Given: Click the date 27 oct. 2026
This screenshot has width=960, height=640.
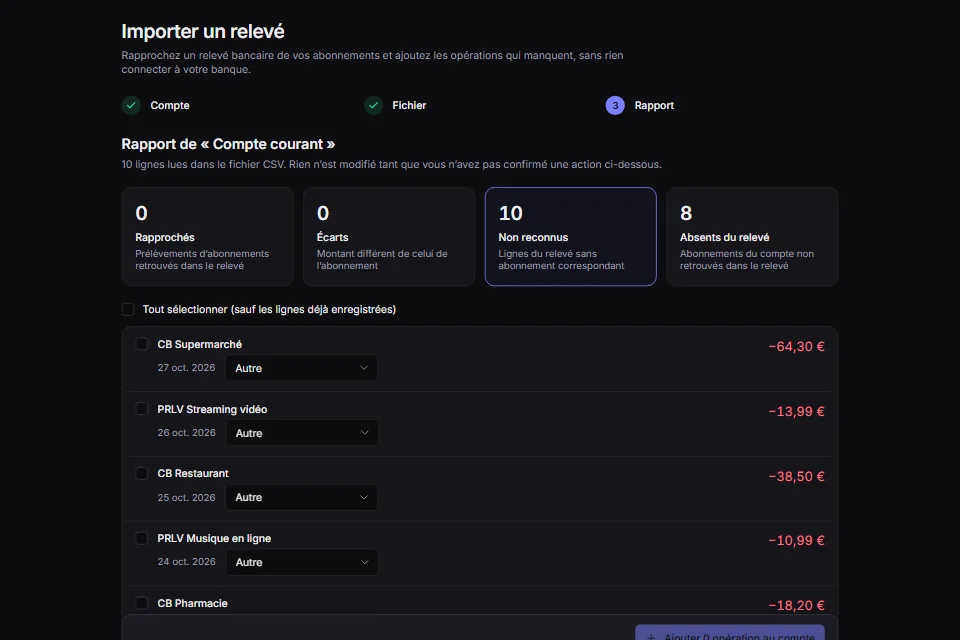Looking at the screenshot, I should tap(186, 367).
